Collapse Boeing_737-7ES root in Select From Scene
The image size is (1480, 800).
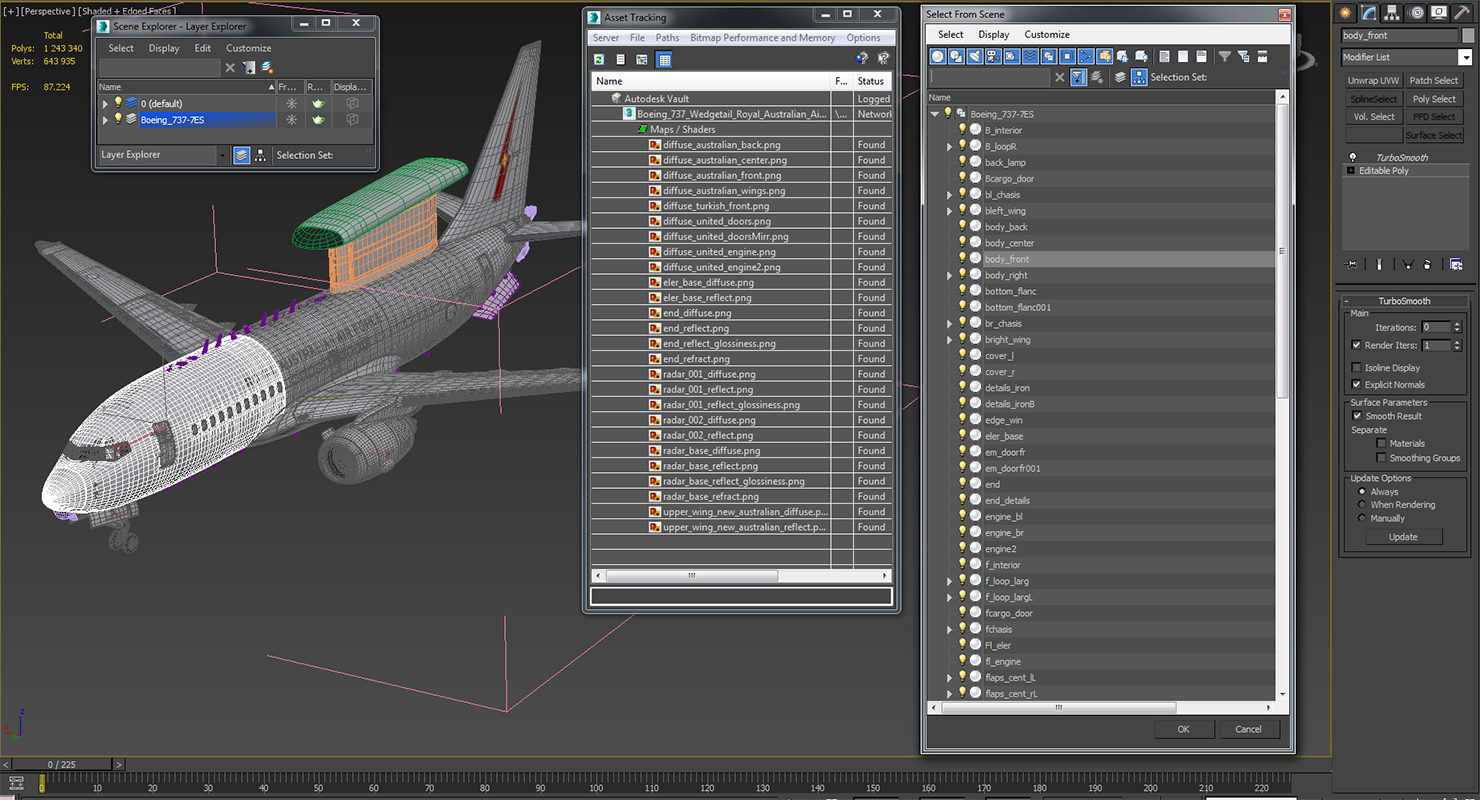point(935,114)
